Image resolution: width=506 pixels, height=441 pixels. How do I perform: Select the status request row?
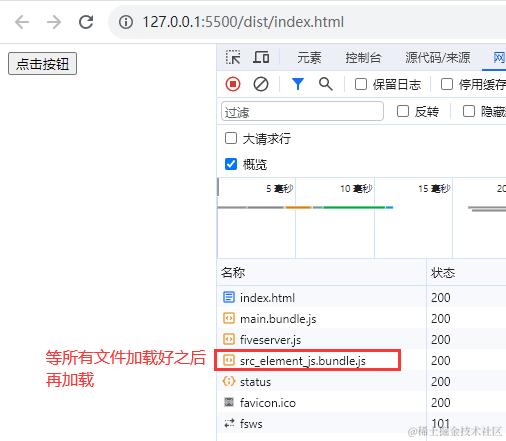click(362, 381)
